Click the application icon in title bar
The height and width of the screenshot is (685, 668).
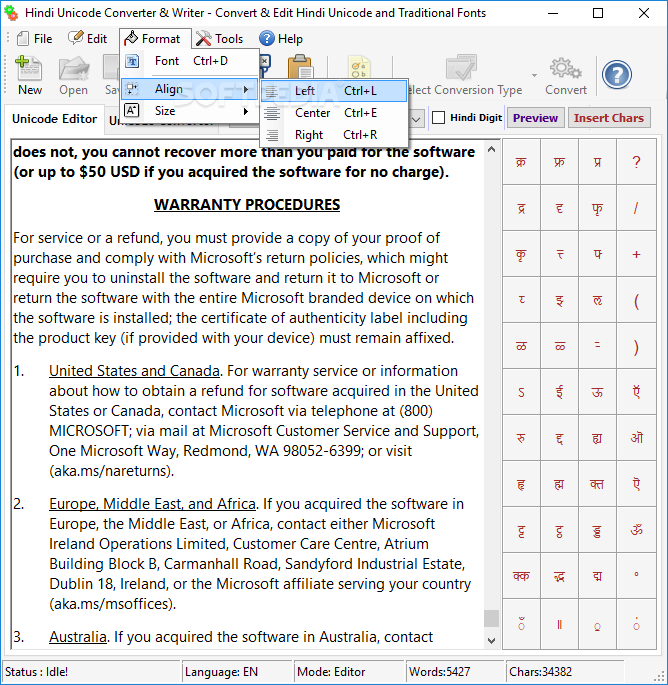tap(11, 13)
